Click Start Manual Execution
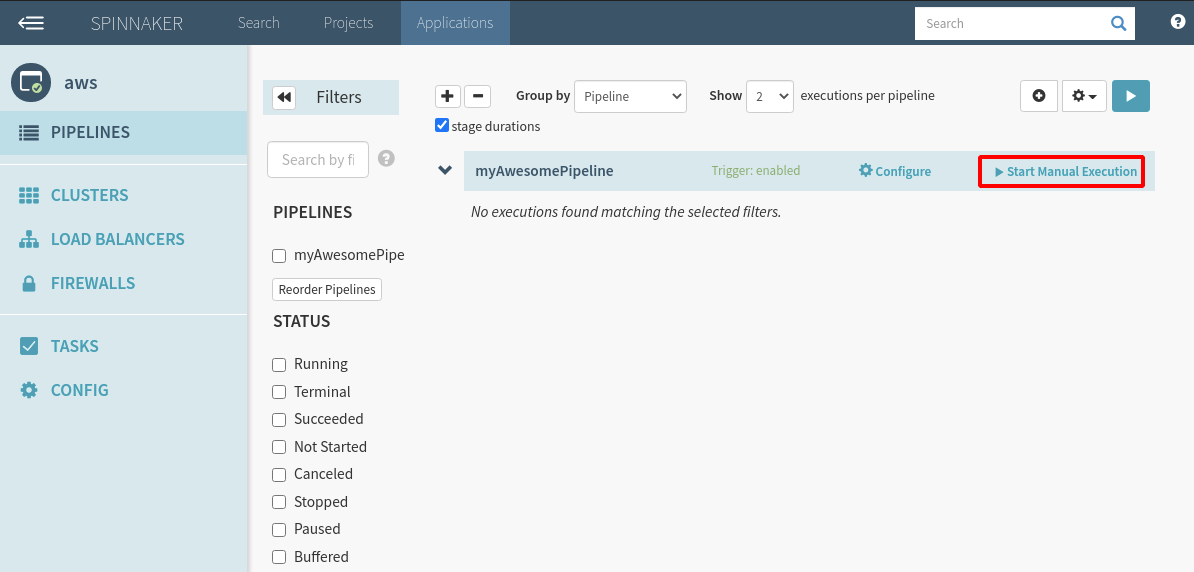1194x572 pixels. pyautogui.click(x=1066, y=171)
